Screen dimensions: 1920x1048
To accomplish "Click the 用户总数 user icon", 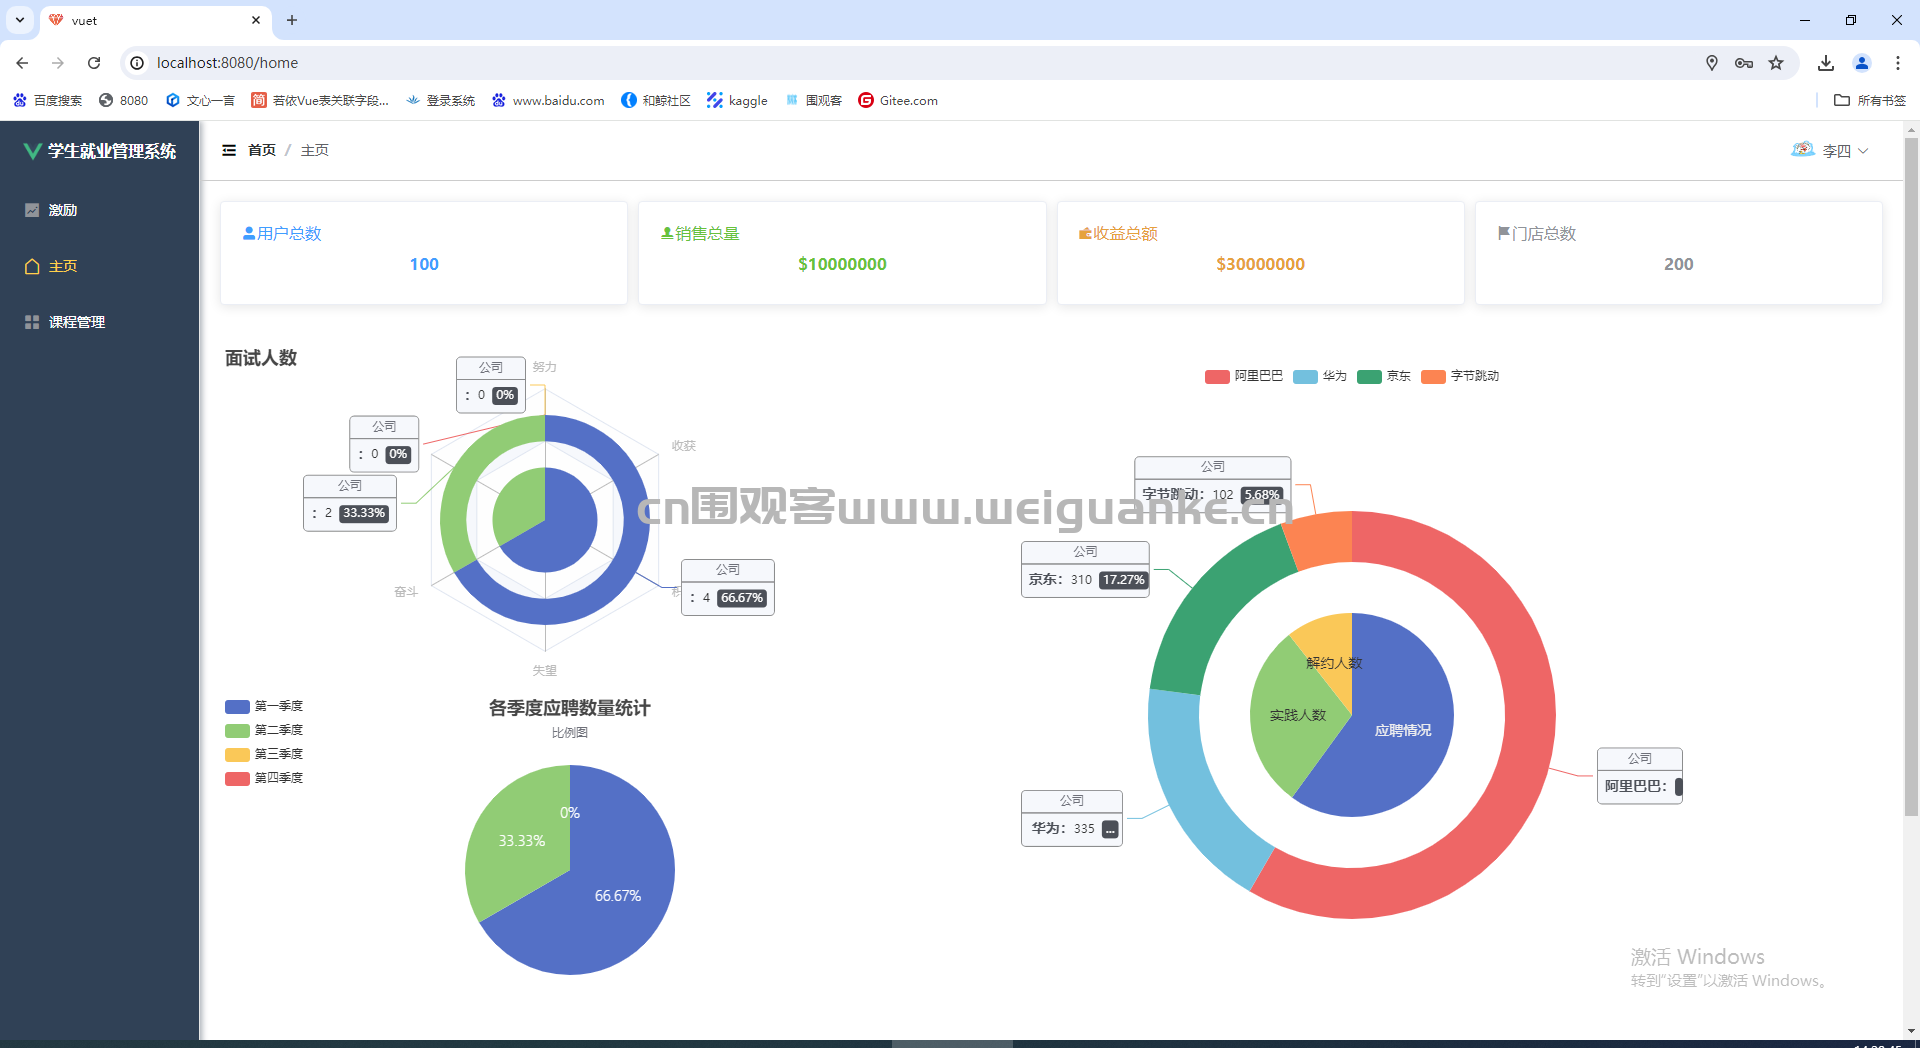I will coord(249,233).
